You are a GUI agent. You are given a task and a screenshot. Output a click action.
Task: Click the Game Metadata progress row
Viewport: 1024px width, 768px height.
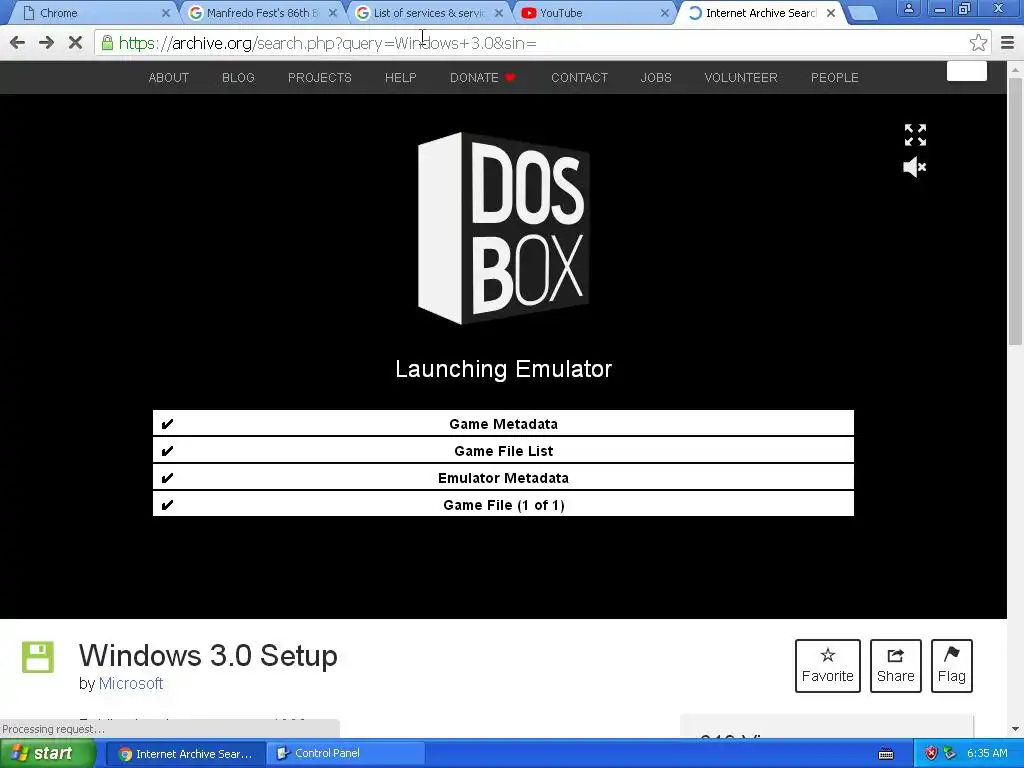click(503, 424)
